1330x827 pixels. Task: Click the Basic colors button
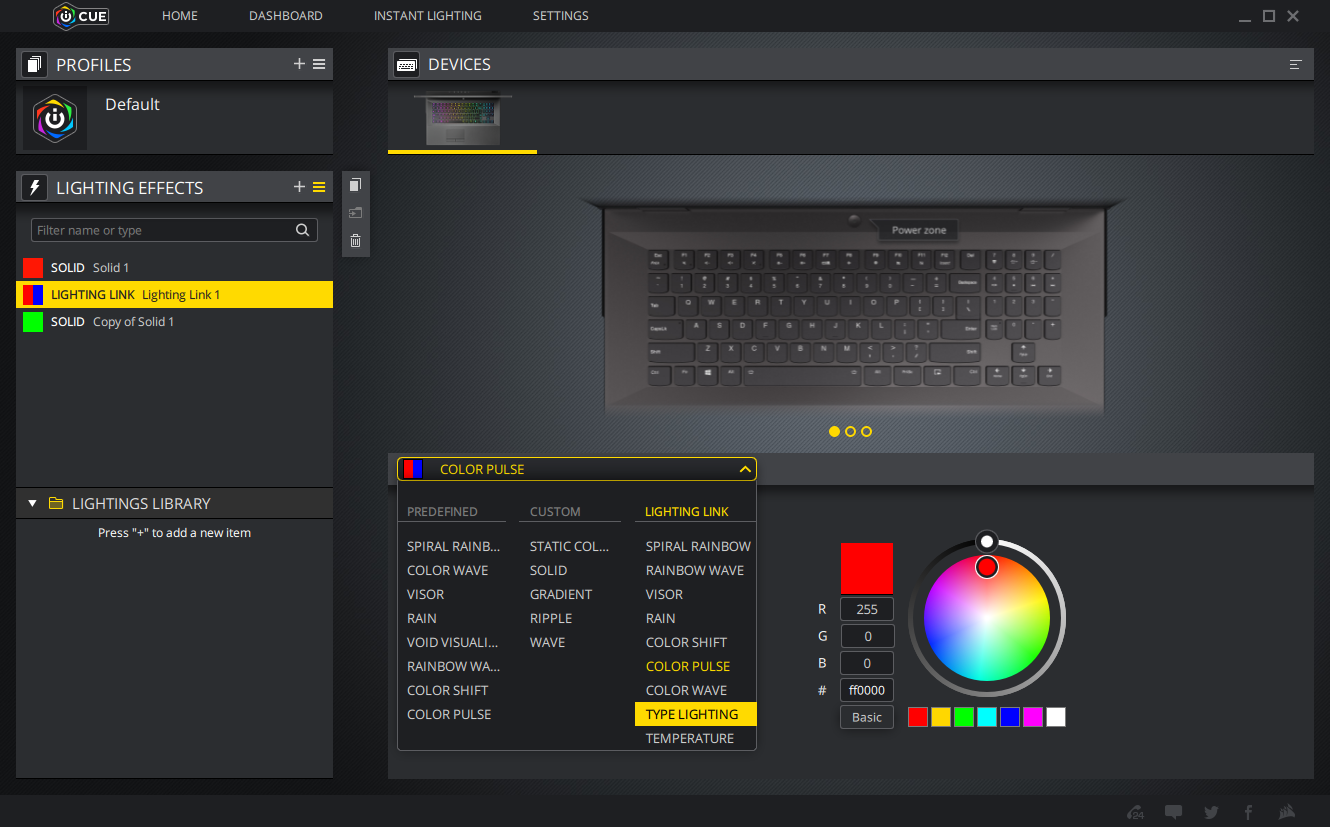867,717
